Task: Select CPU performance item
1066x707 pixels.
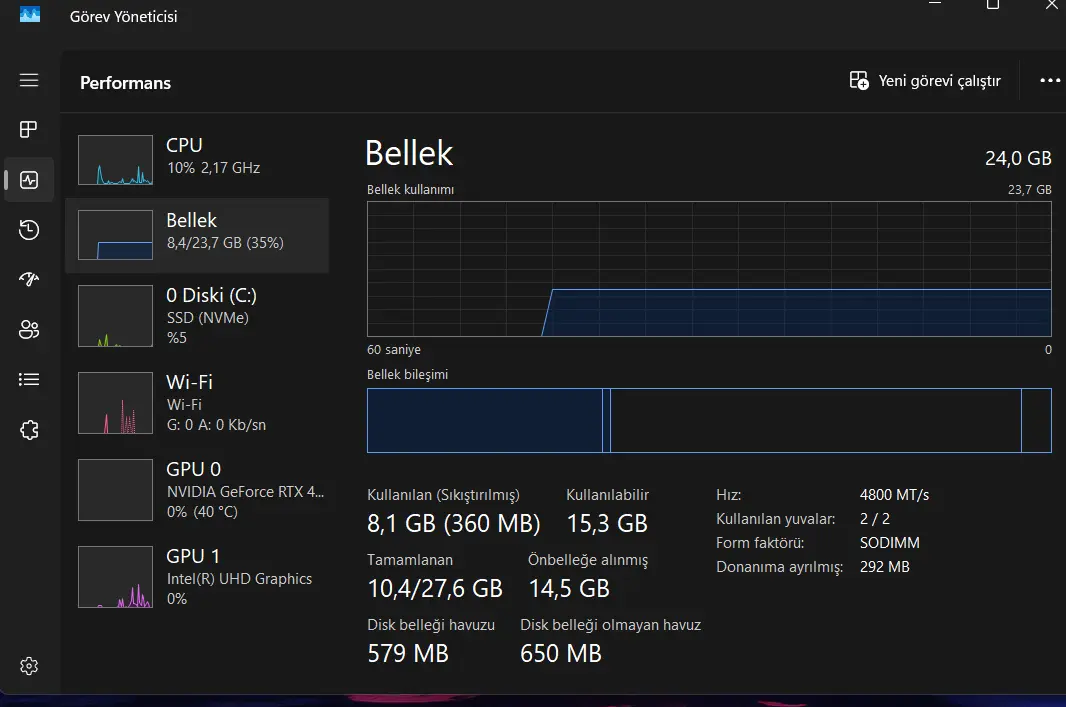Action: pyautogui.click(x=197, y=160)
